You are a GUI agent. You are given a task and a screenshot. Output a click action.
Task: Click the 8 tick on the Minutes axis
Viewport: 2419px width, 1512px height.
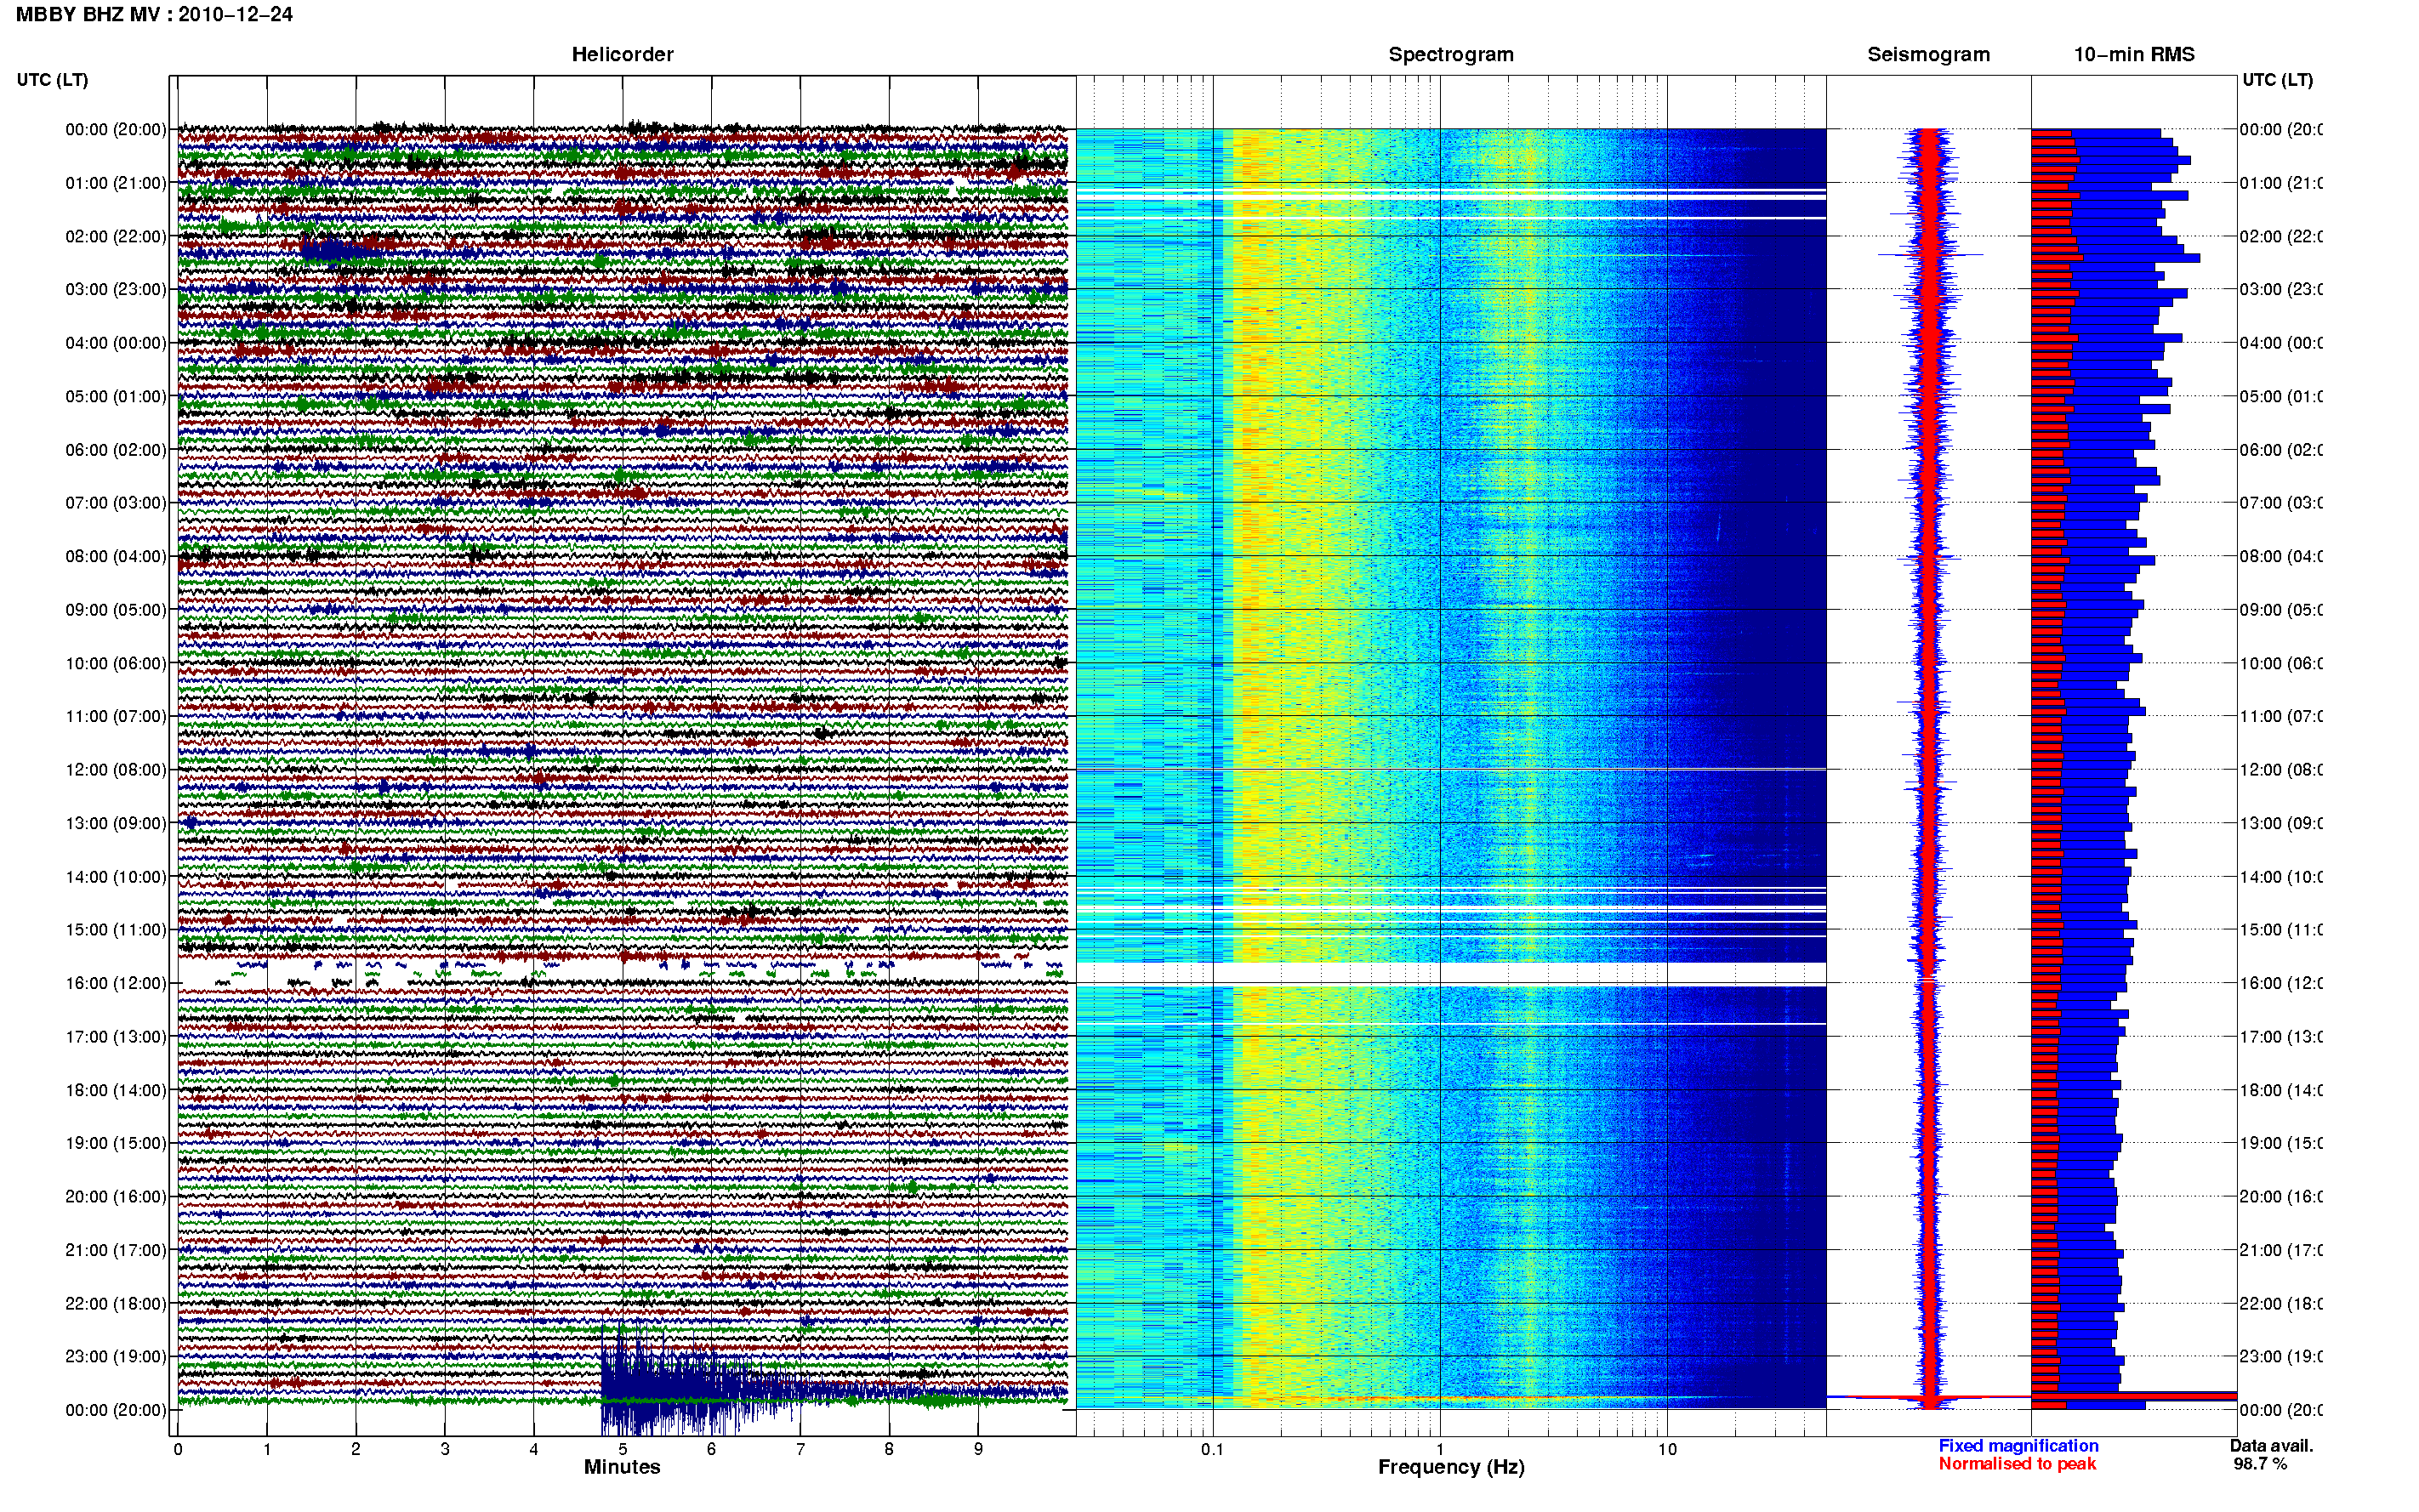889,1449
